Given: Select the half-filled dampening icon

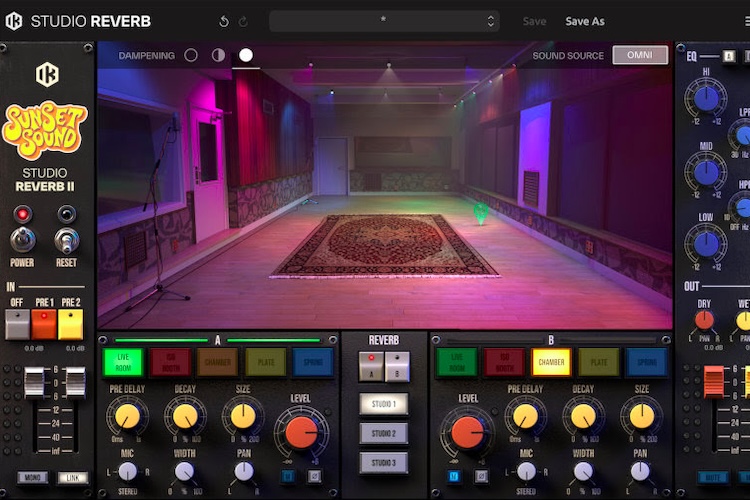Looking at the screenshot, I should [218, 56].
